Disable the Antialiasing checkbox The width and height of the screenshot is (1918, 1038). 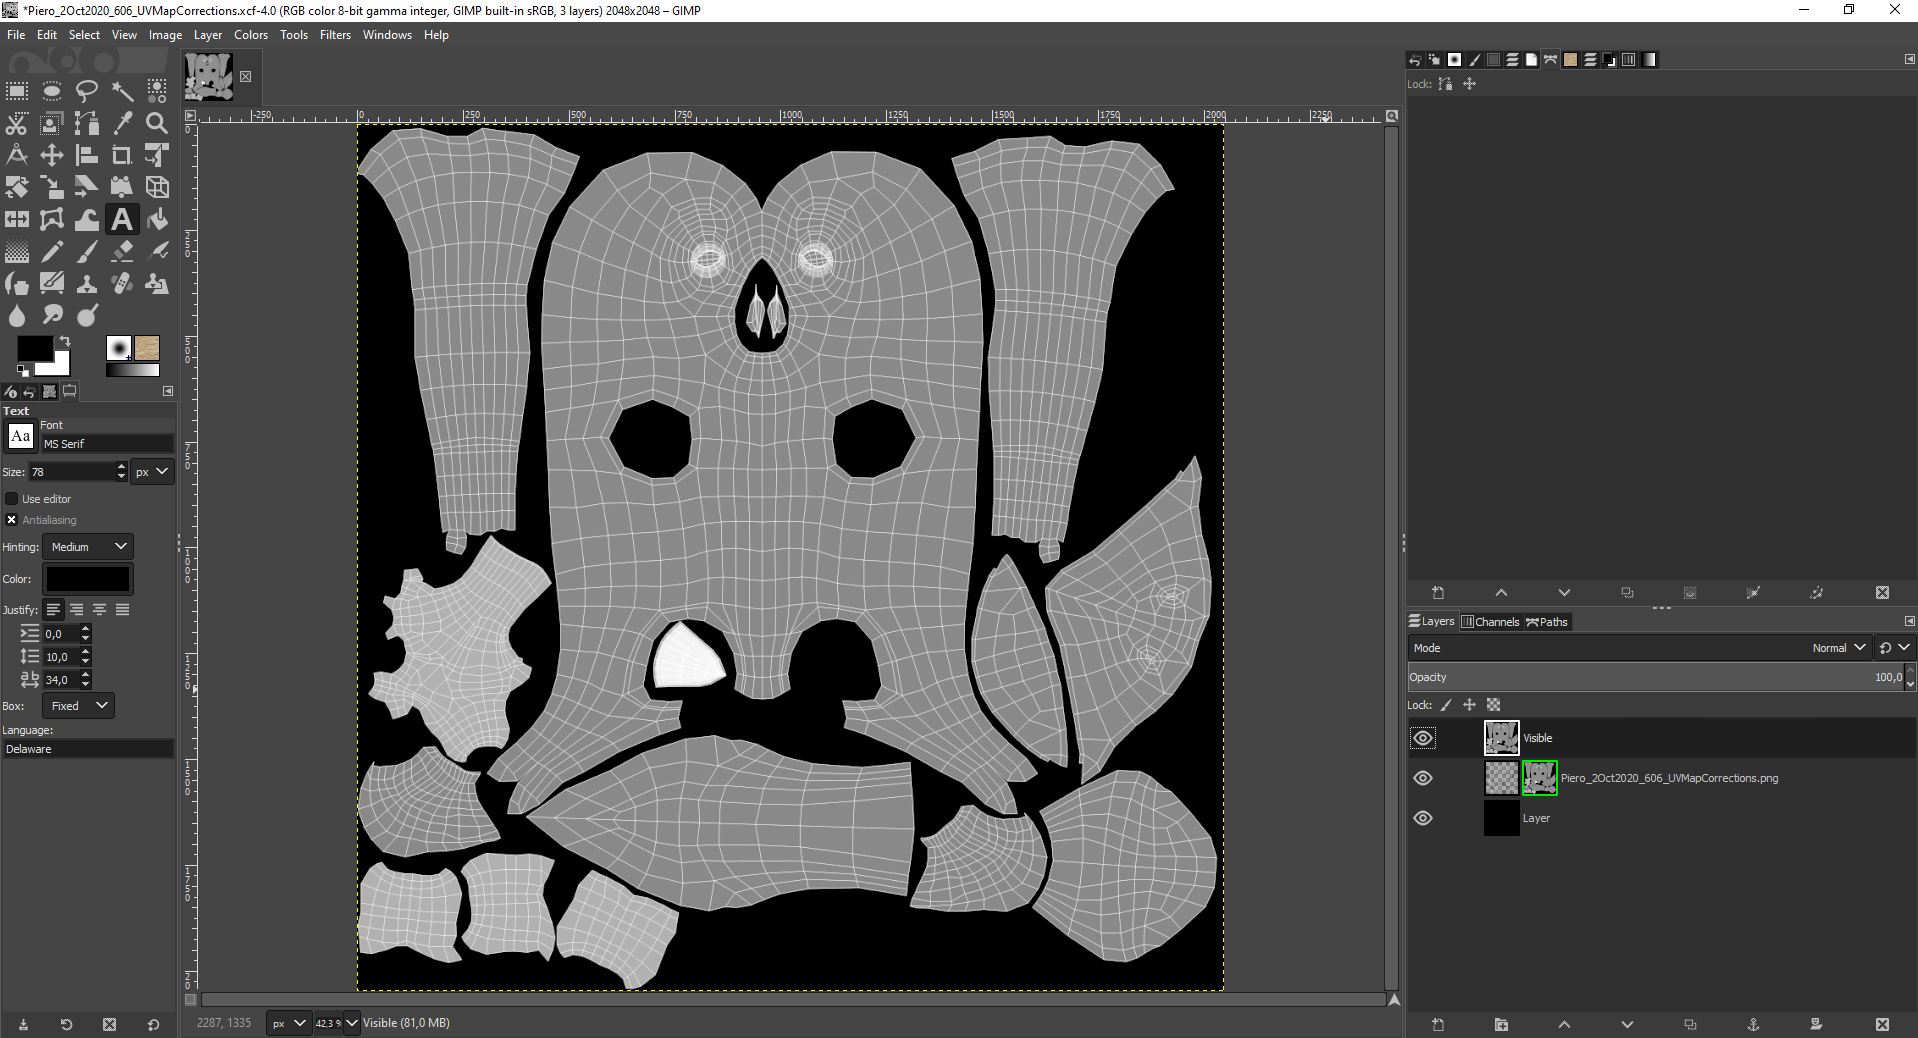[12, 520]
